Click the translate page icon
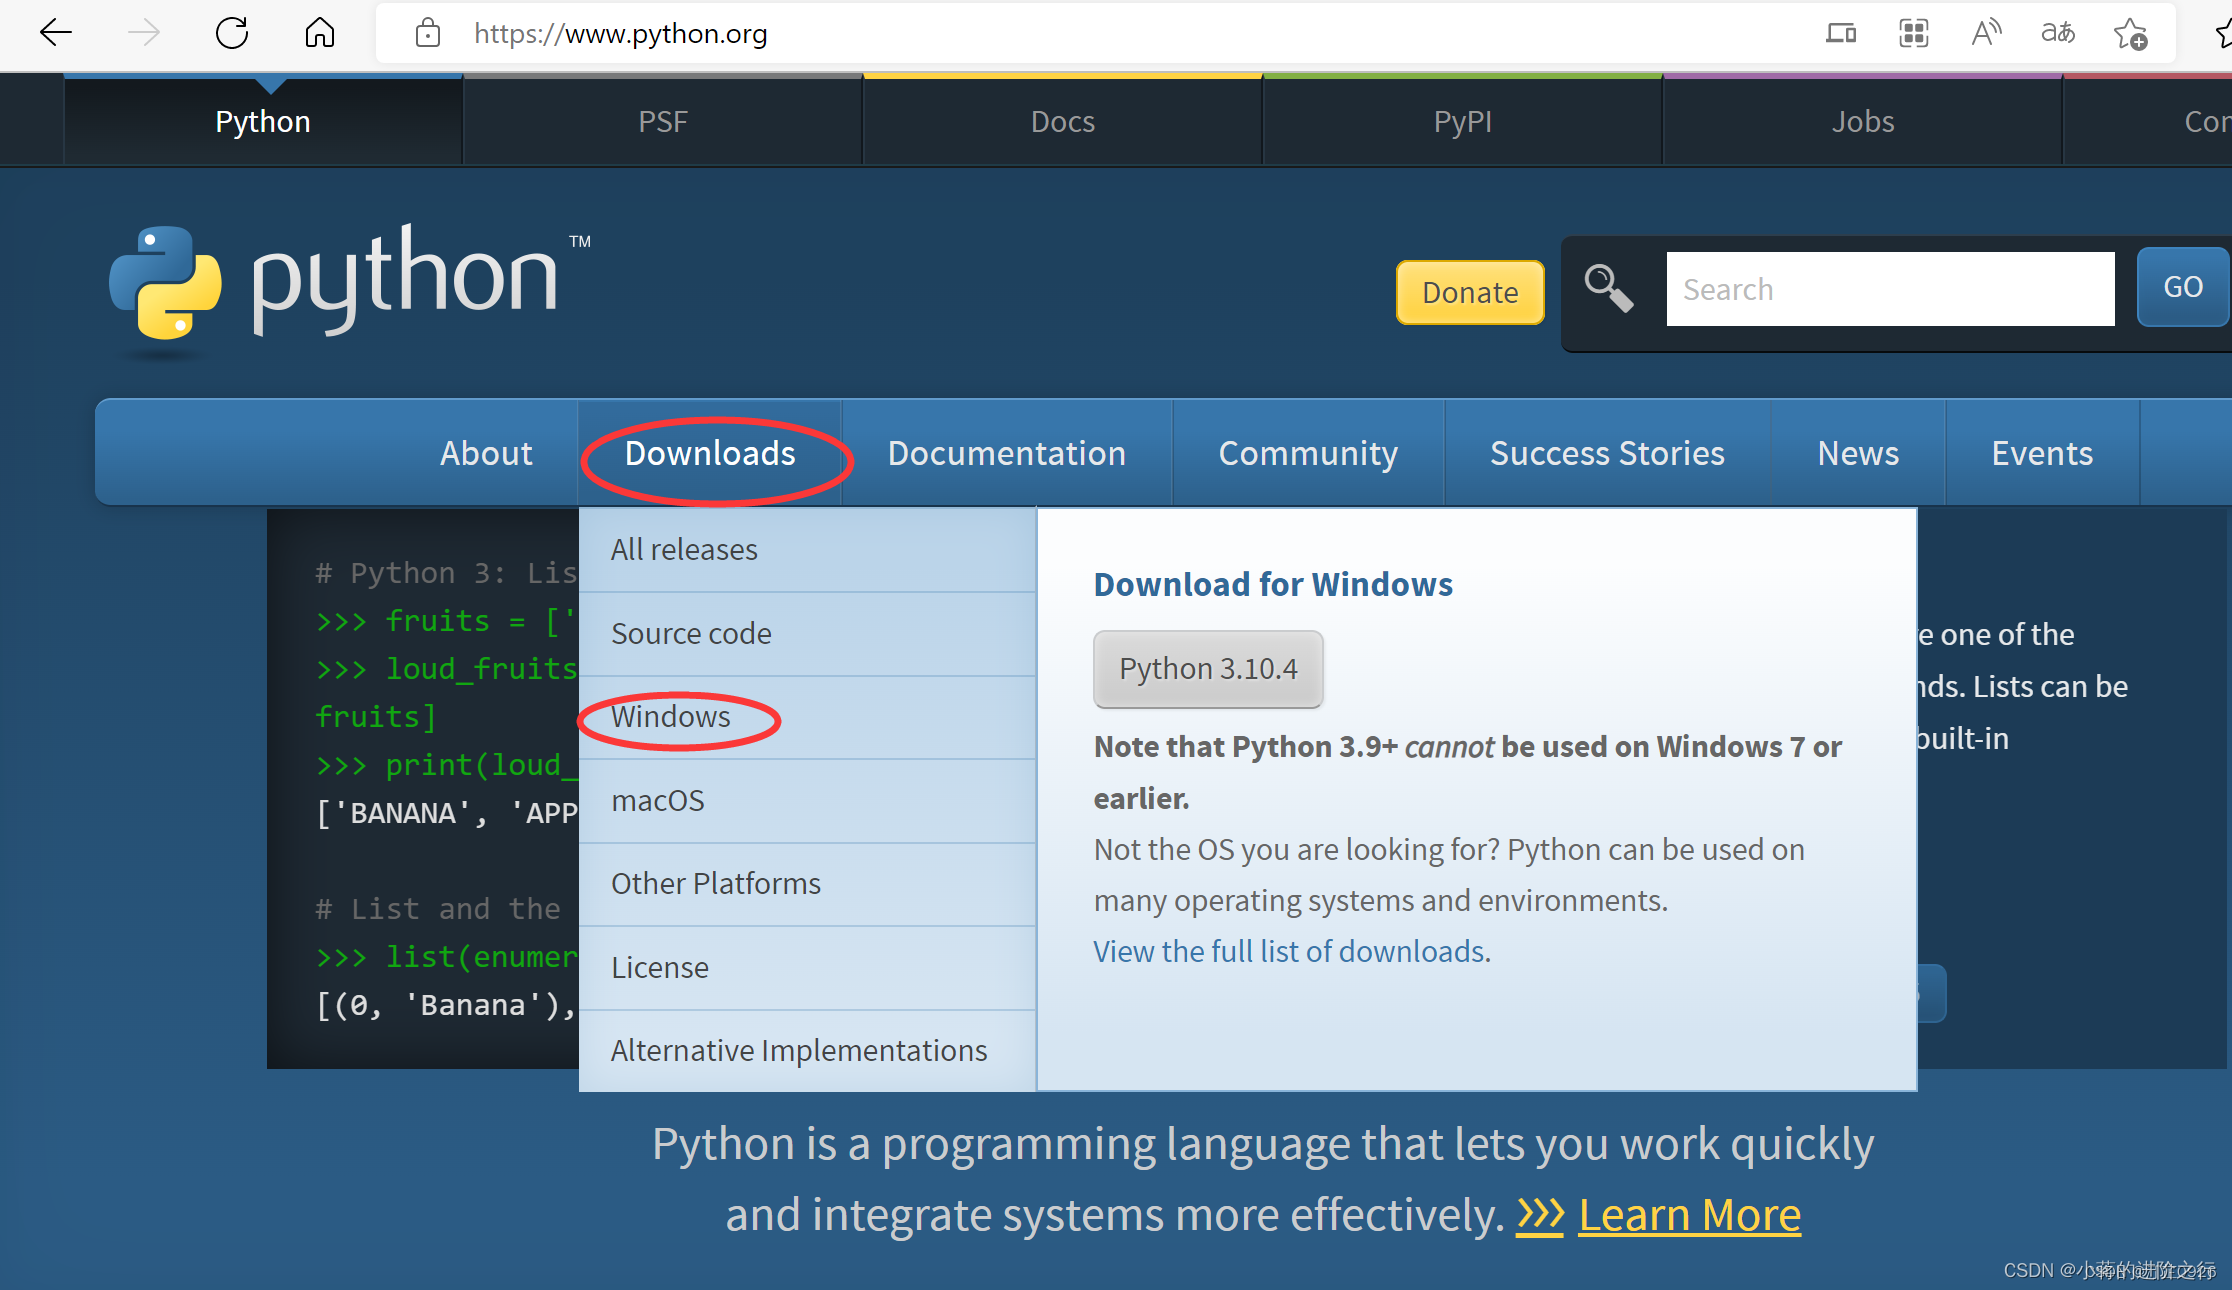 pyautogui.click(x=2057, y=33)
